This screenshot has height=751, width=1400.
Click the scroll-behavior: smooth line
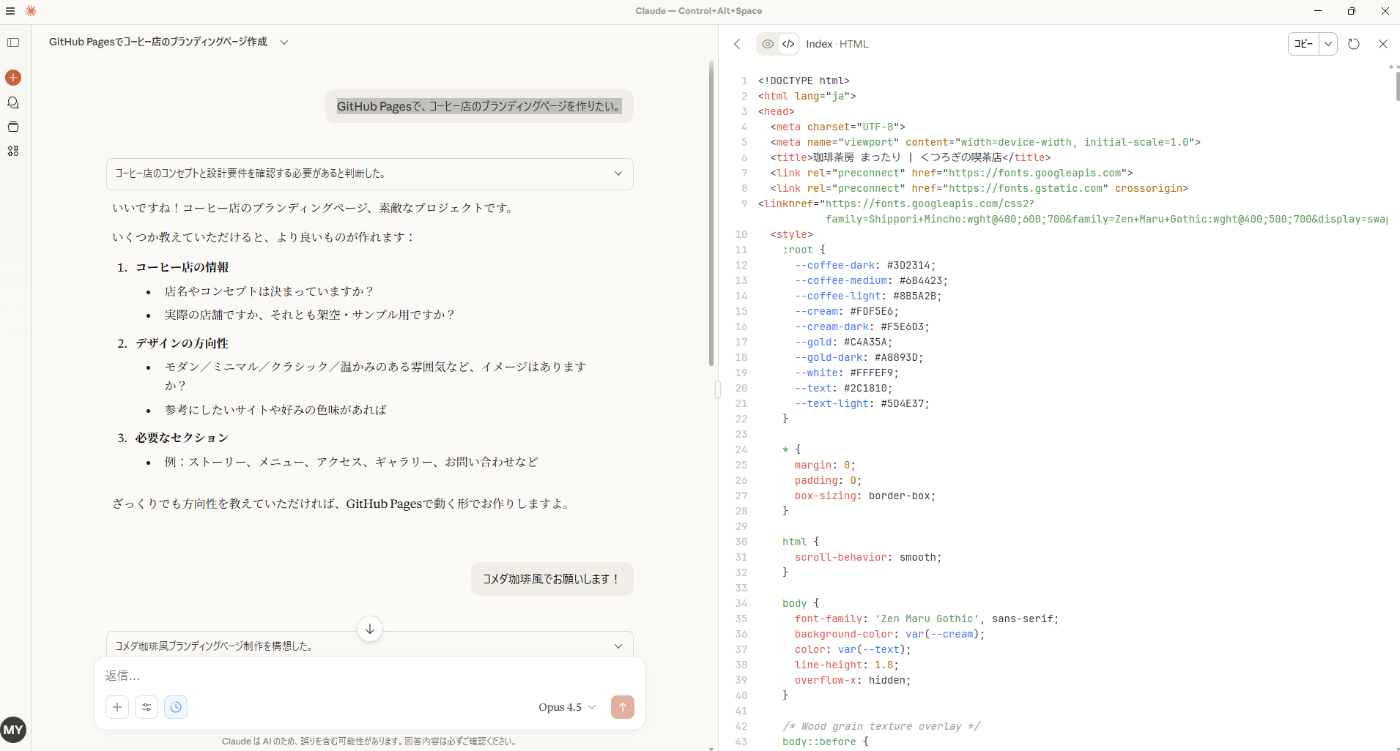click(x=868, y=557)
